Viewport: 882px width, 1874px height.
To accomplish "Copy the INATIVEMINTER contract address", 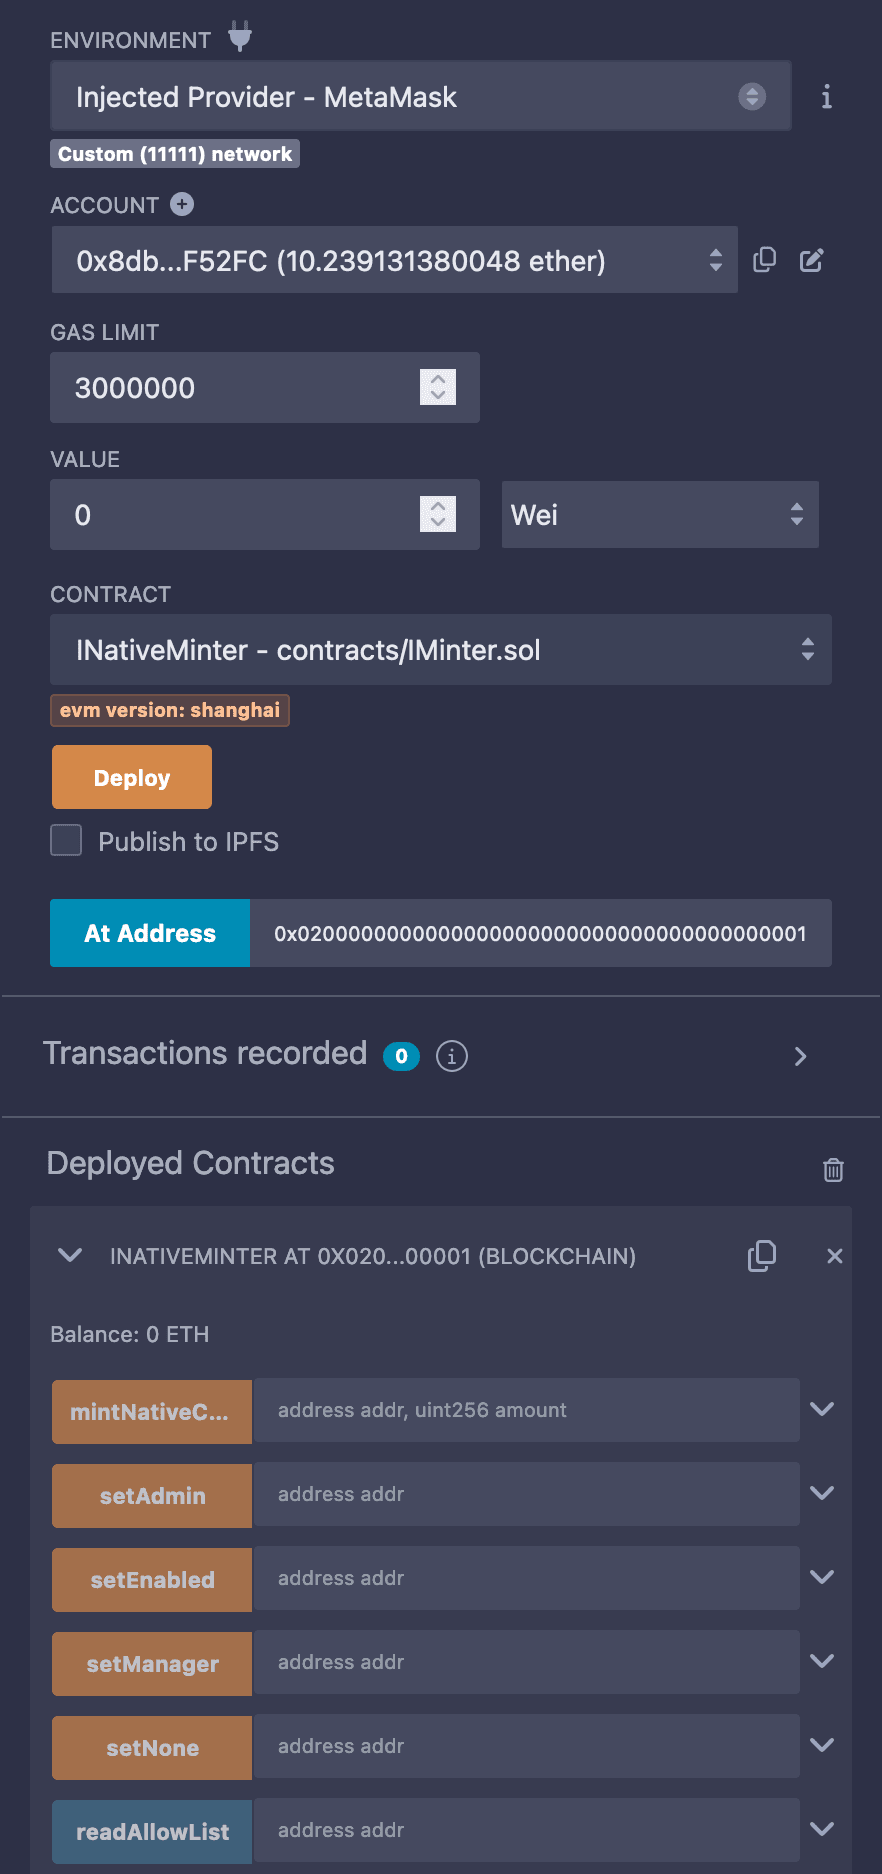I will (762, 1256).
